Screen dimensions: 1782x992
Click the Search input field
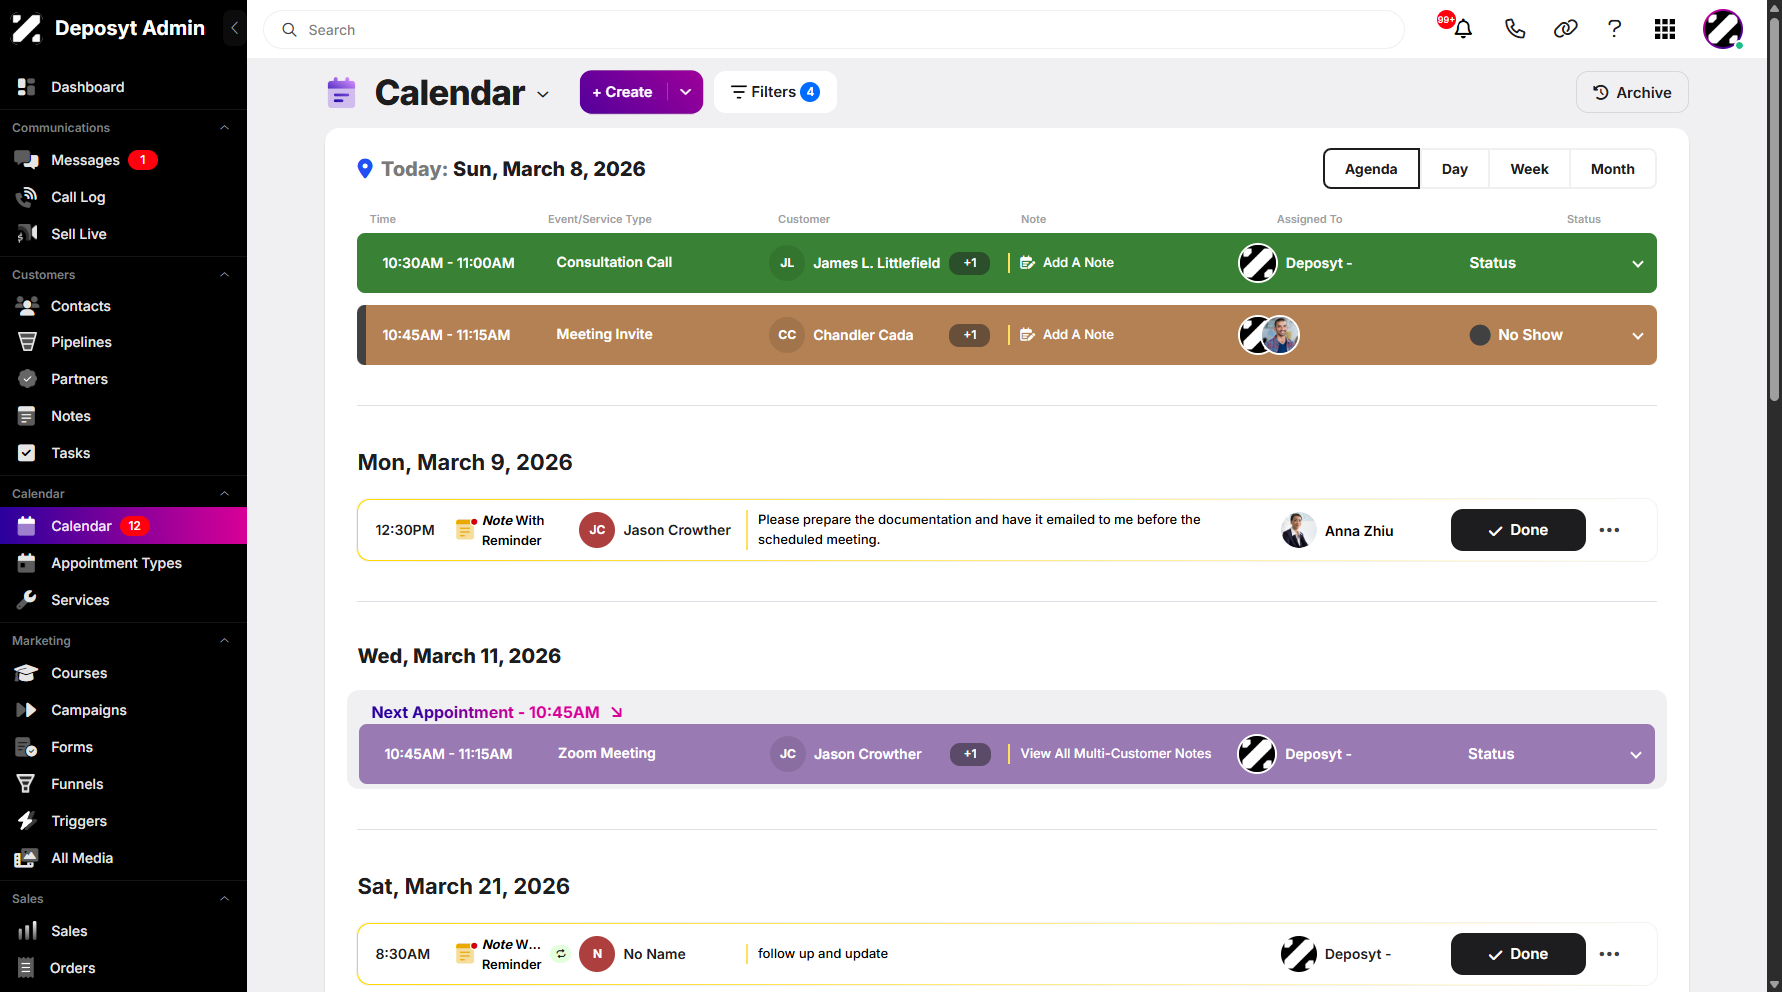[x=834, y=30]
